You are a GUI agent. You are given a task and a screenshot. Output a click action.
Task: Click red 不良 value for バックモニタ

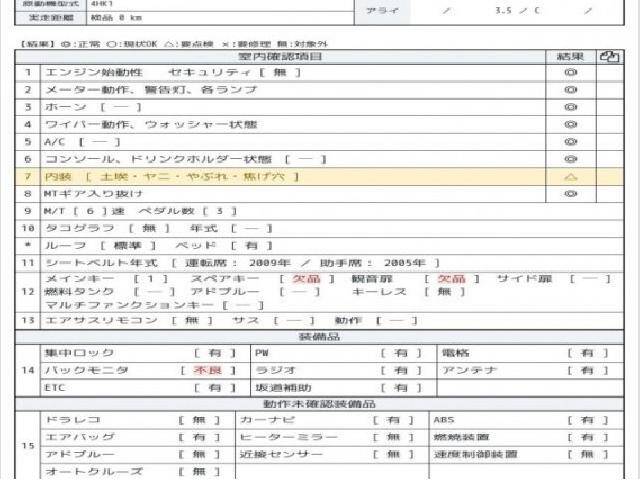pos(208,371)
